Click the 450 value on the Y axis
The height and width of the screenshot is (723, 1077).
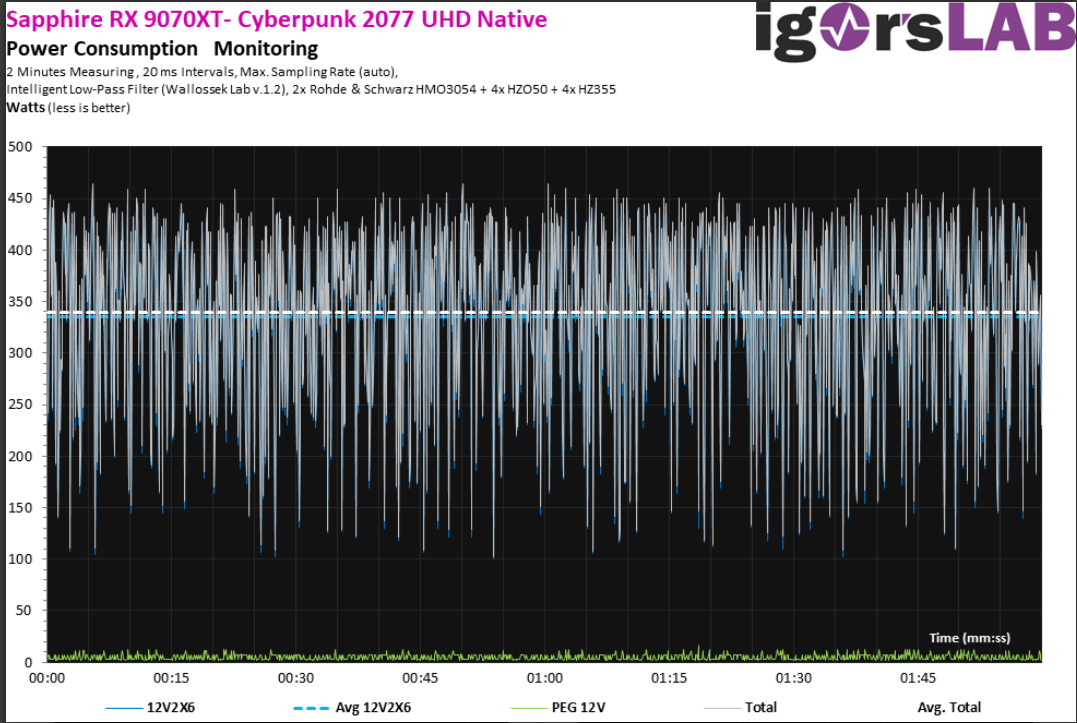[x=20, y=198]
